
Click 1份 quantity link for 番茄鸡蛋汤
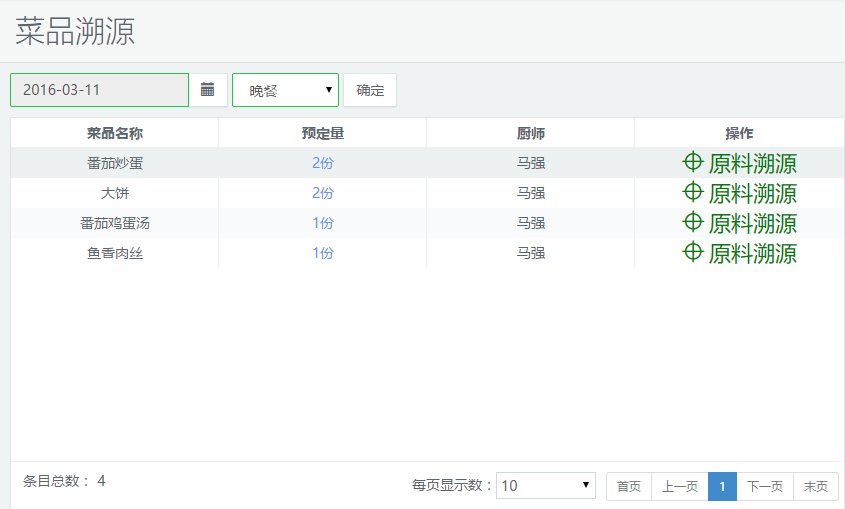click(x=322, y=223)
